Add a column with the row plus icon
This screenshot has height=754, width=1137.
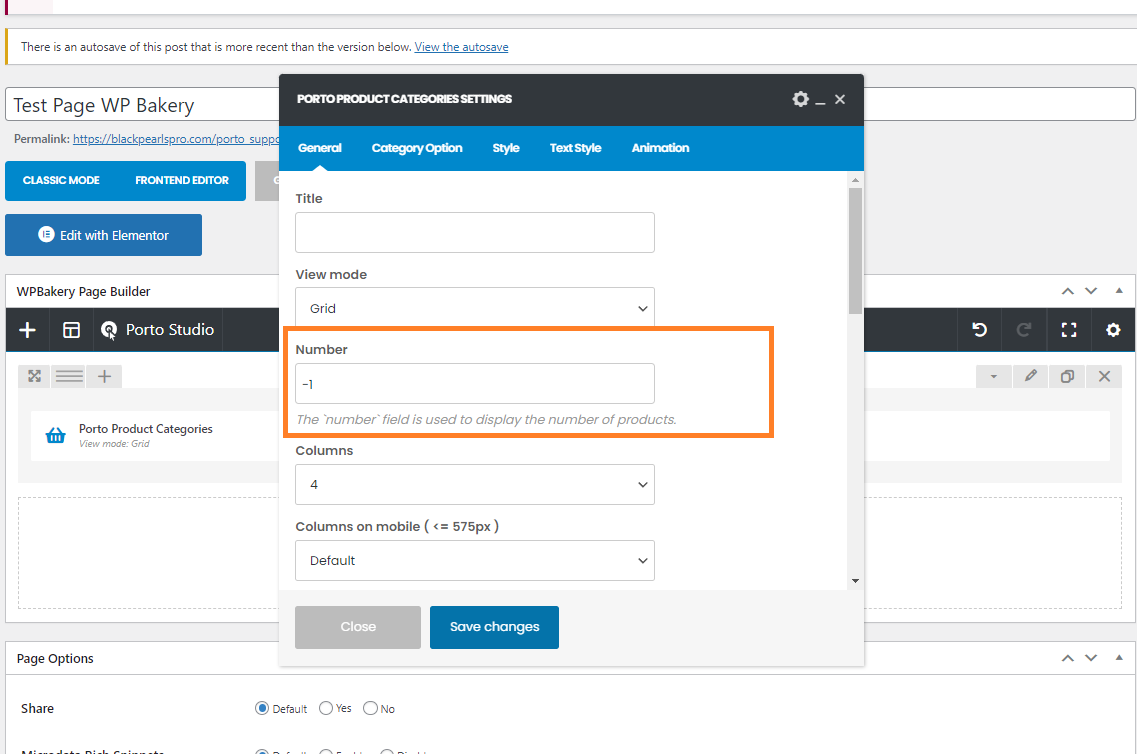[104, 376]
